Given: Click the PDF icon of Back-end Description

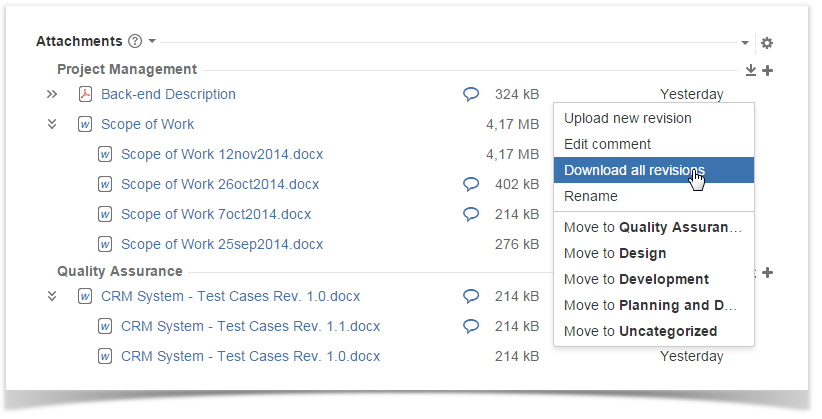Looking at the screenshot, I should (85, 95).
